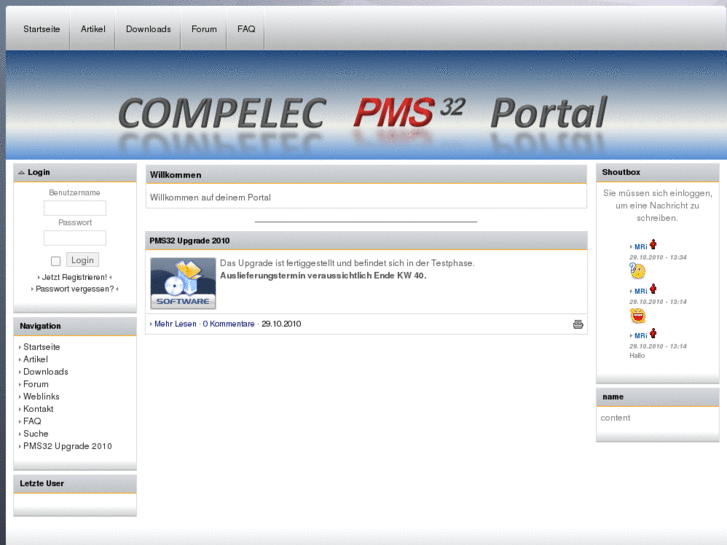Open the 0 Kommentare link
The height and width of the screenshot is (545, 727).
229,324
